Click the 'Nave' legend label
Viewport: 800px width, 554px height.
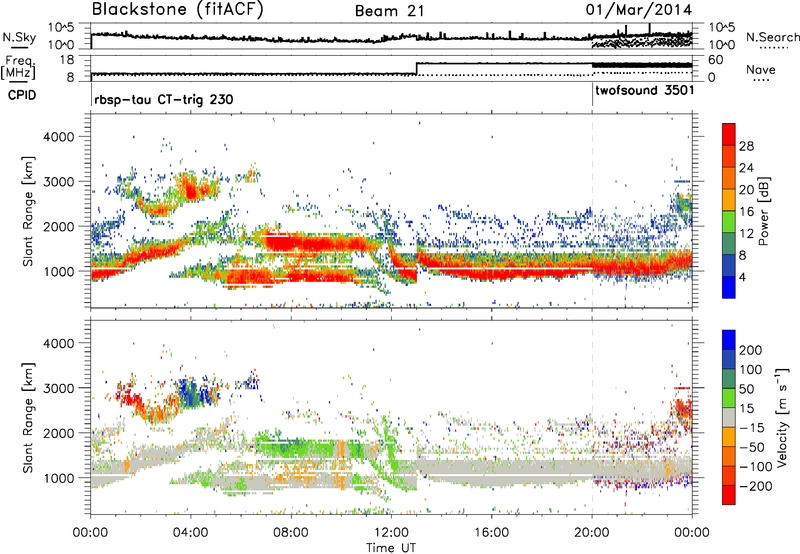pos(761,70)
